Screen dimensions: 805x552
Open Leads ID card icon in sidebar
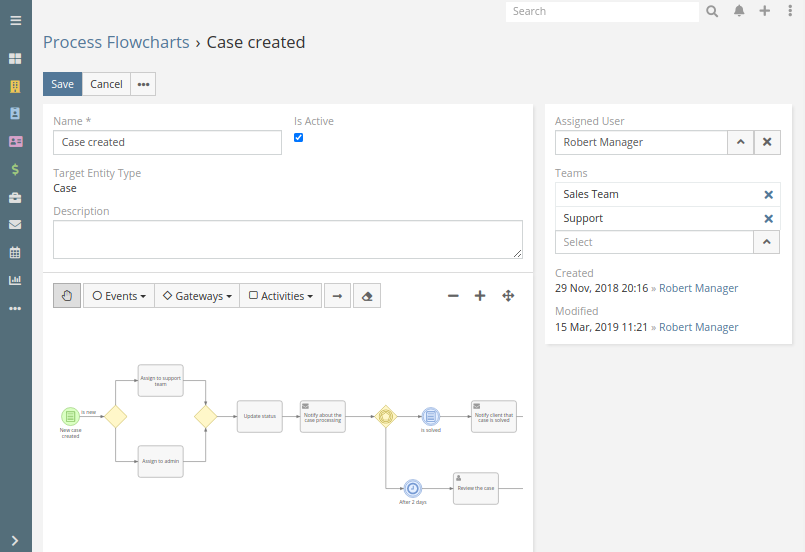[15, 141]
